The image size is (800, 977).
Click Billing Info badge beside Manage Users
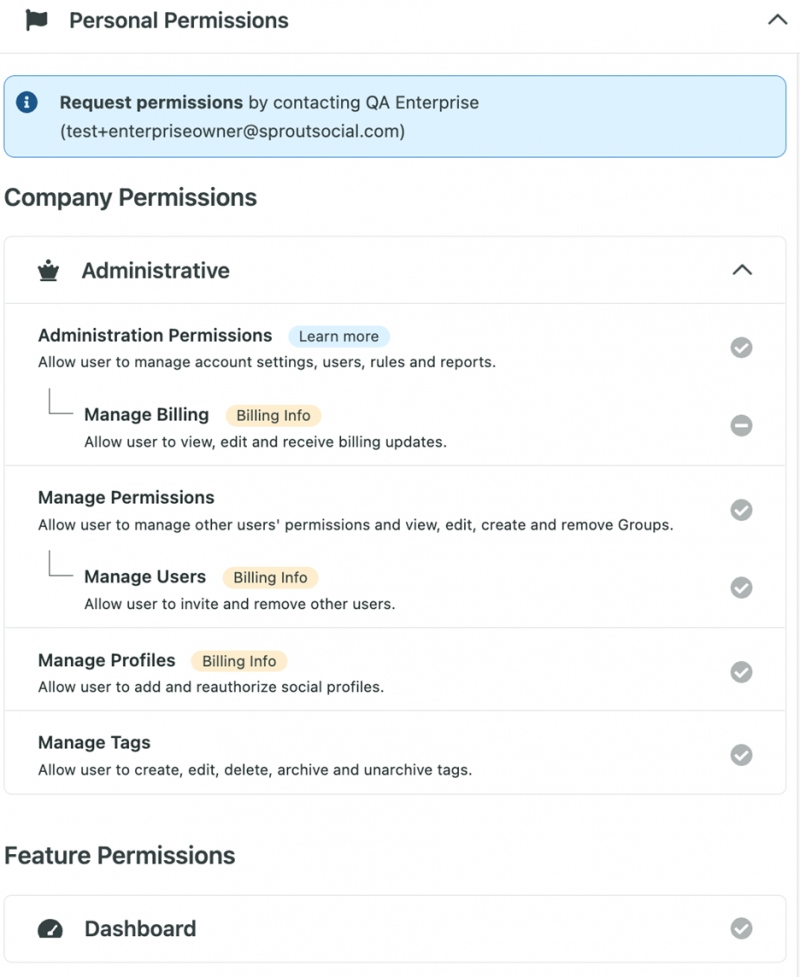pos(270,578)
